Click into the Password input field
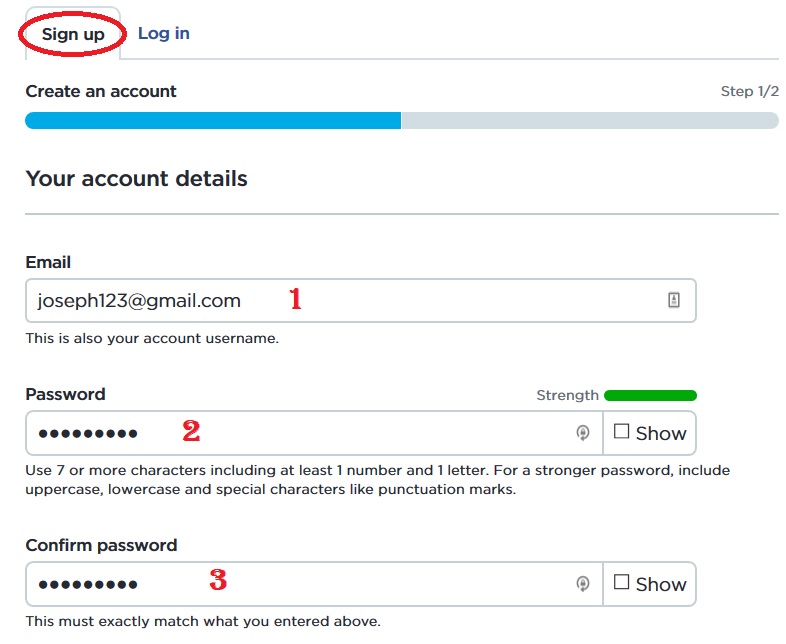Image resolution: width=786 pixels, height=644 pixels. (300, 433)
